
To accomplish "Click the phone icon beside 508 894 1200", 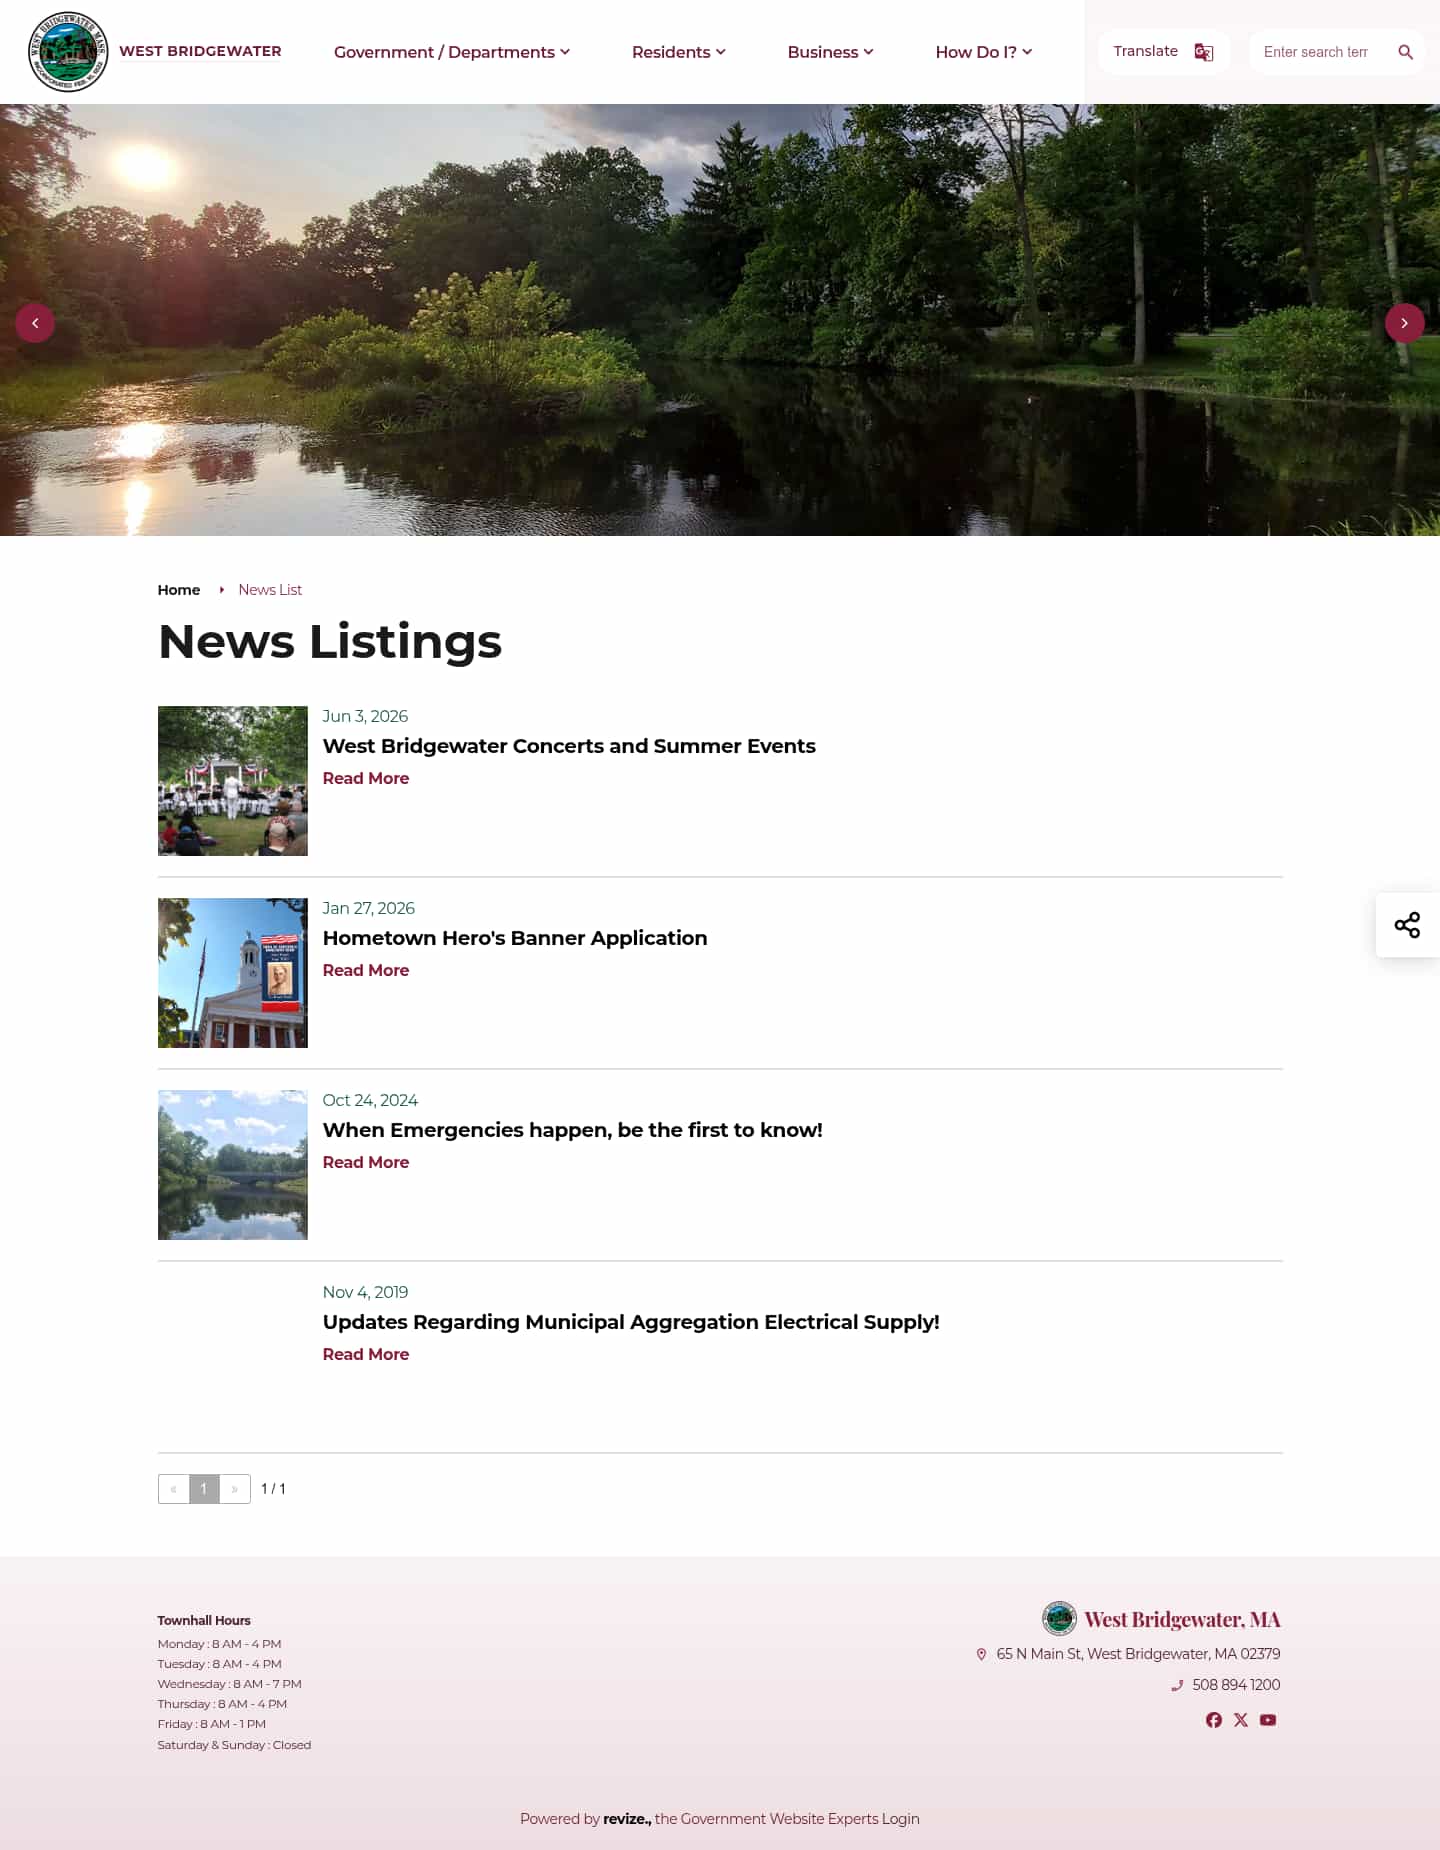I will coord(1177,1685).
